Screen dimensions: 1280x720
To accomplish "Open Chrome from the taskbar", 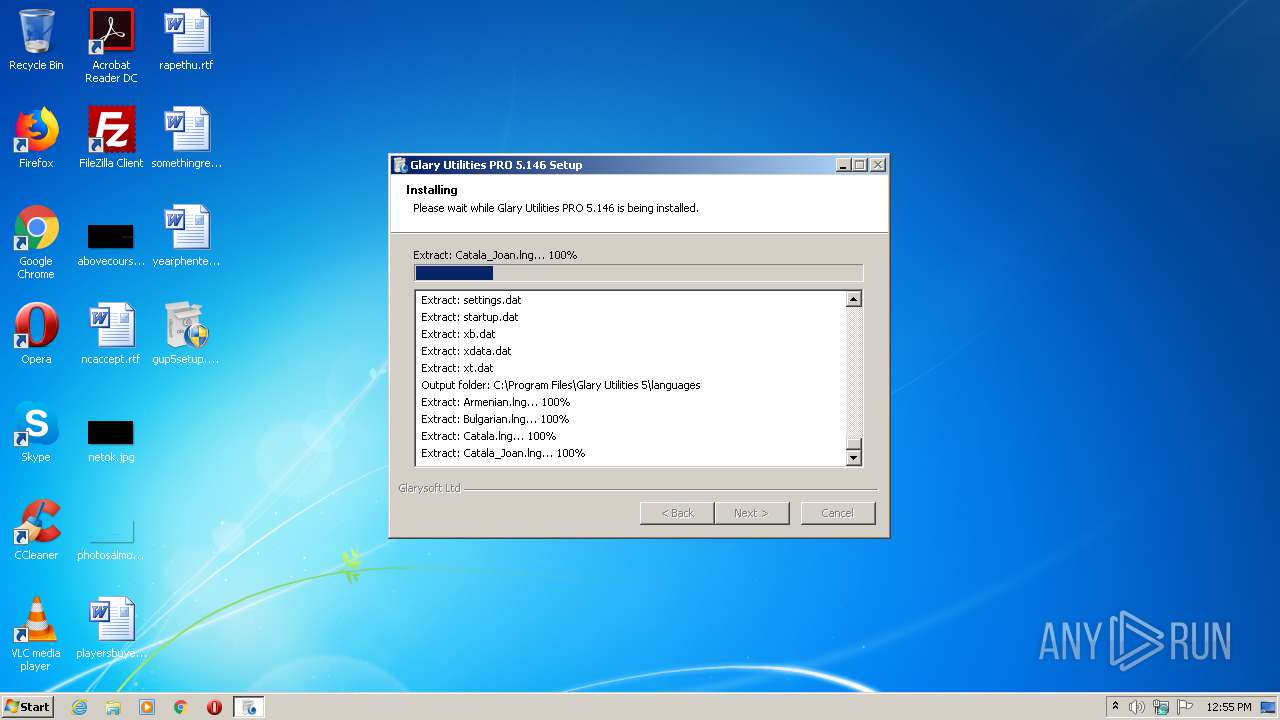I will pos(181,707).
